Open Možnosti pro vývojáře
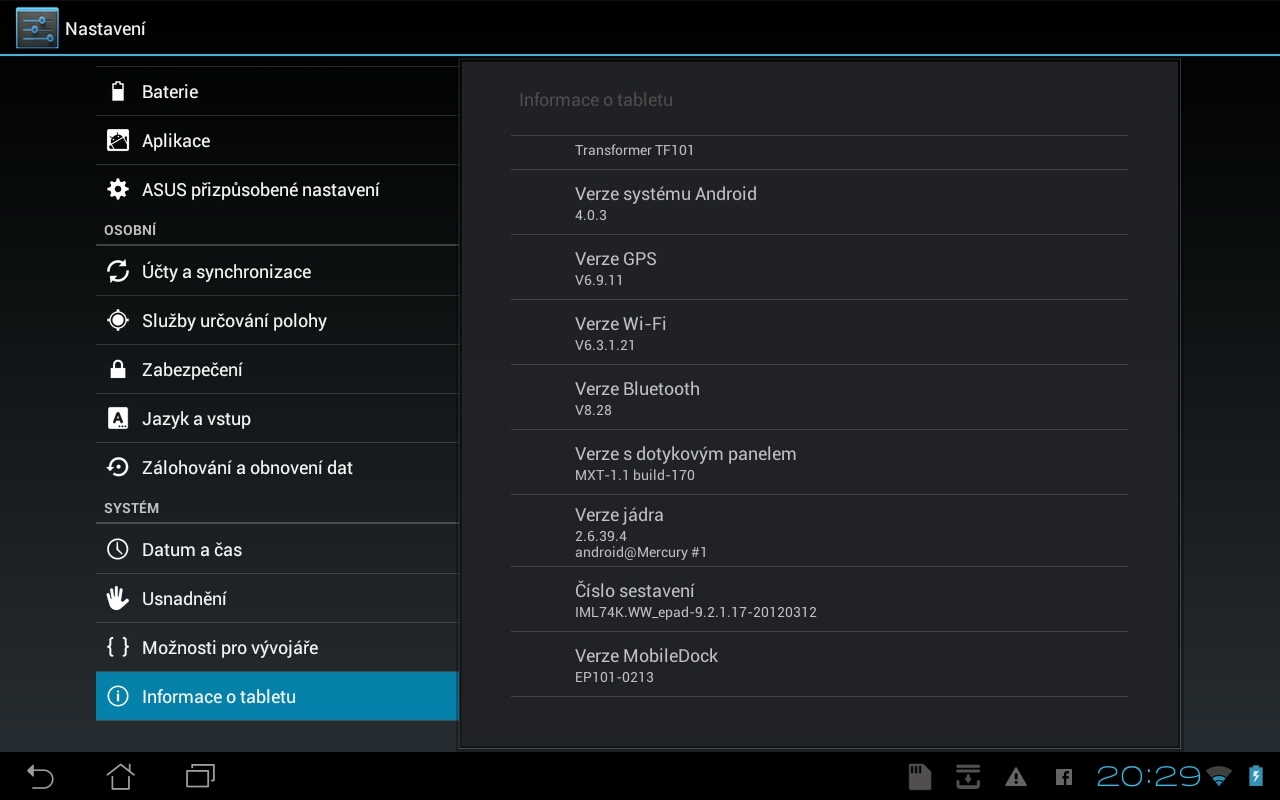 277,648
